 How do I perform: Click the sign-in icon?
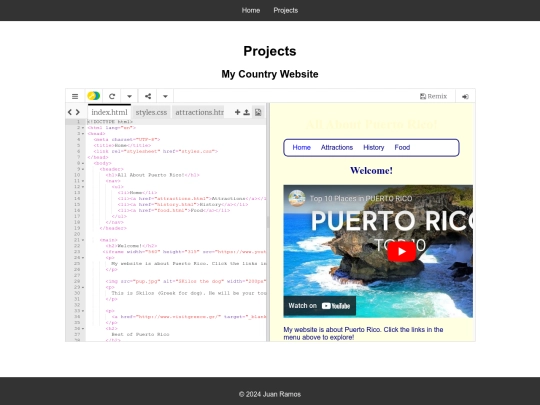465,96
